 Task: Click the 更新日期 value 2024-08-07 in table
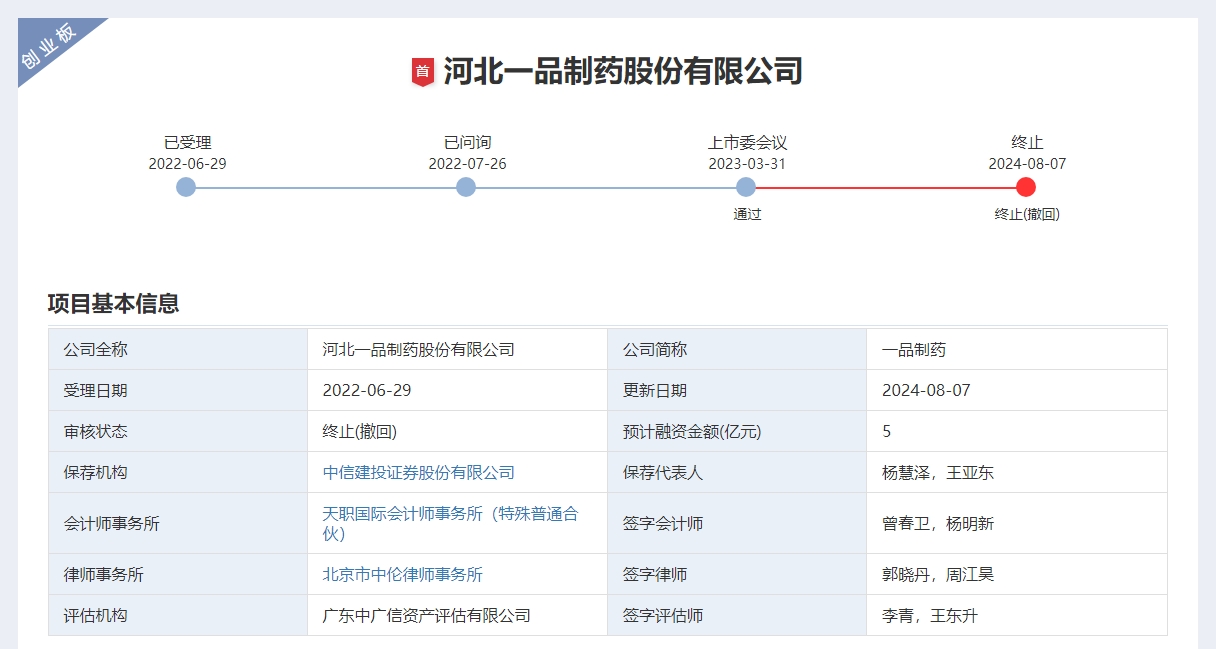coord(926,390)
